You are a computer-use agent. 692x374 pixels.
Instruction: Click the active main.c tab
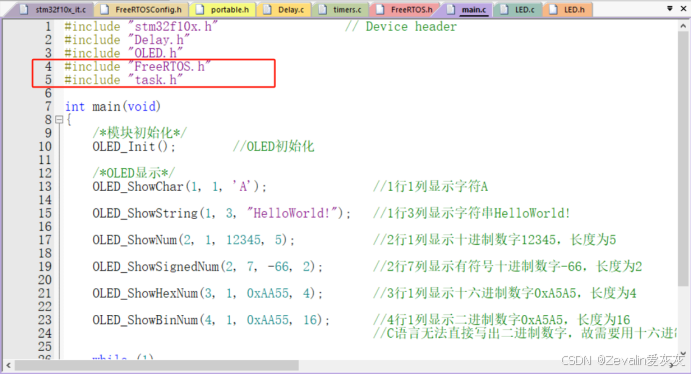point(467,9)
